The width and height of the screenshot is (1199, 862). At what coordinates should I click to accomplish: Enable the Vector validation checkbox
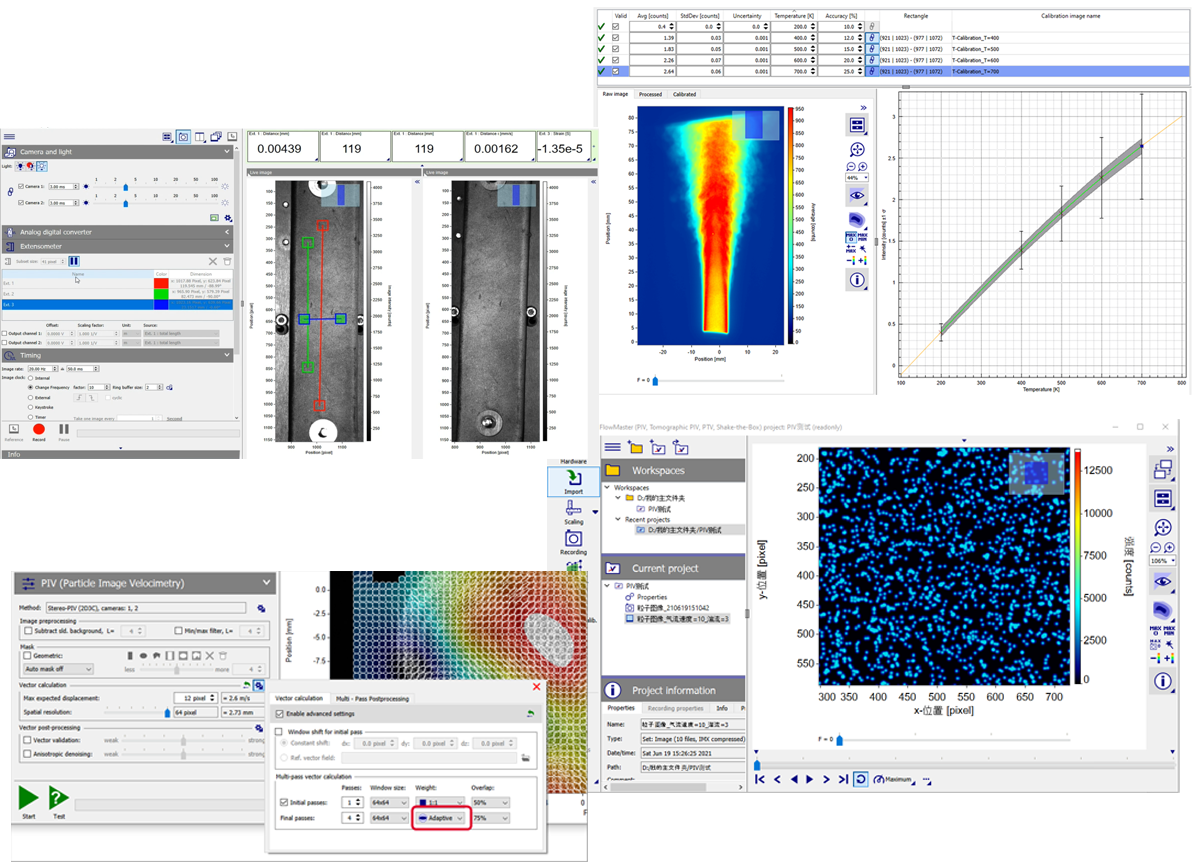(x=25, y=740)
